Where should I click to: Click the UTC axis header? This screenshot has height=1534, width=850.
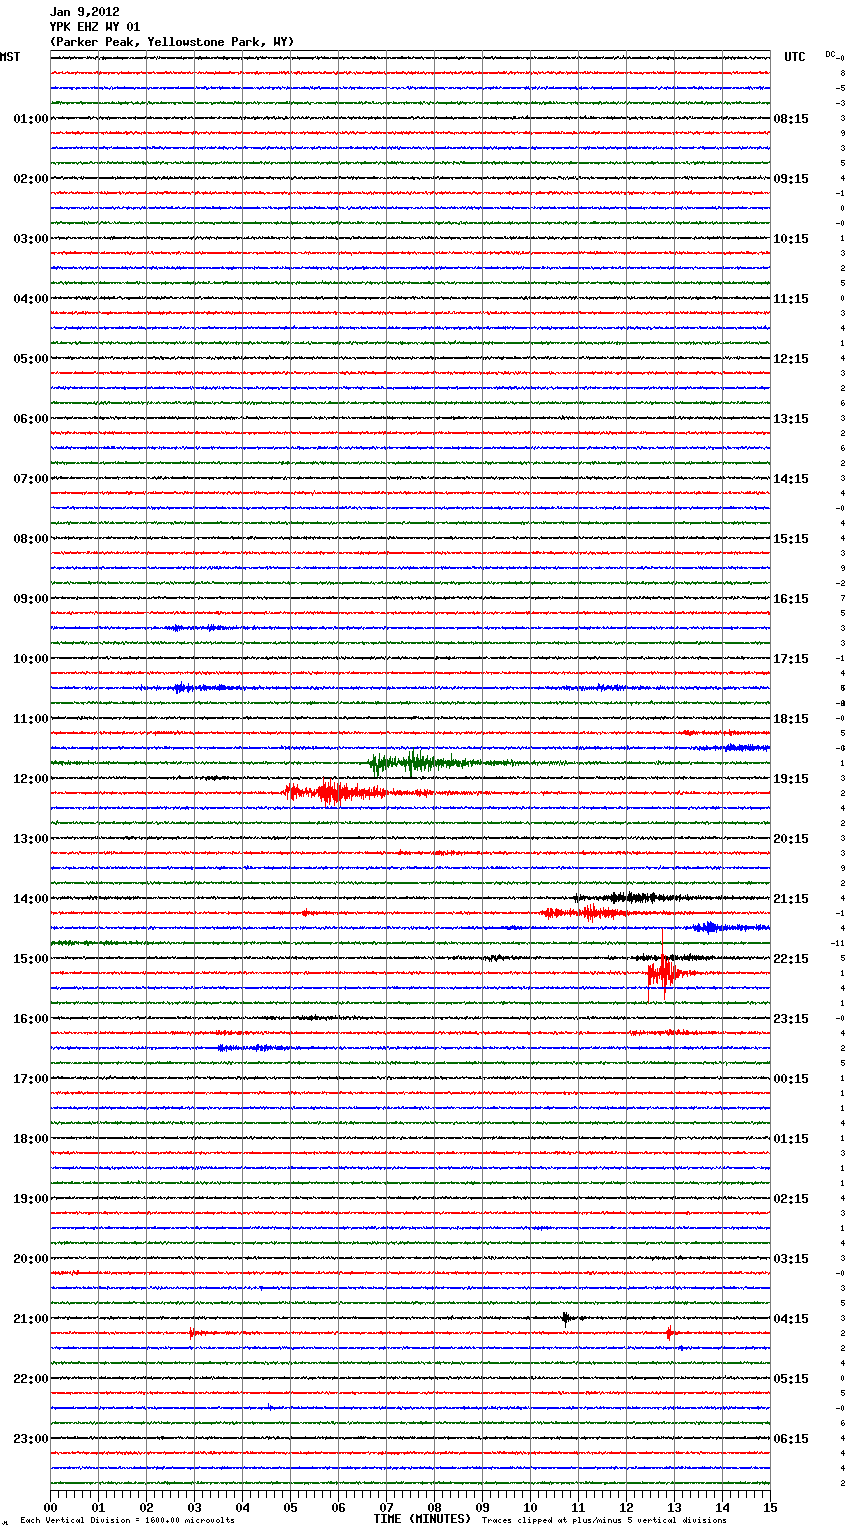[795, 57]
